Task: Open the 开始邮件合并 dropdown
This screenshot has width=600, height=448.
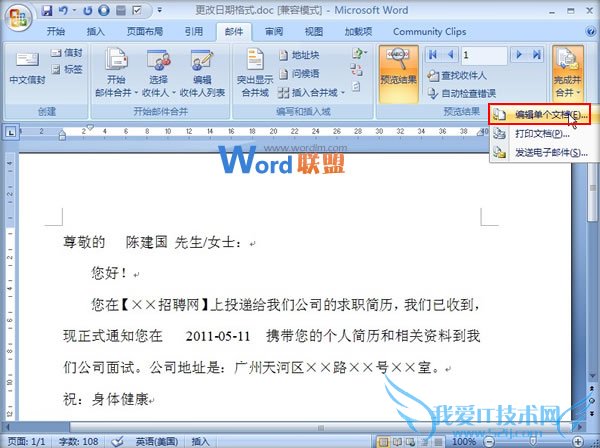Action: (116, 72)
